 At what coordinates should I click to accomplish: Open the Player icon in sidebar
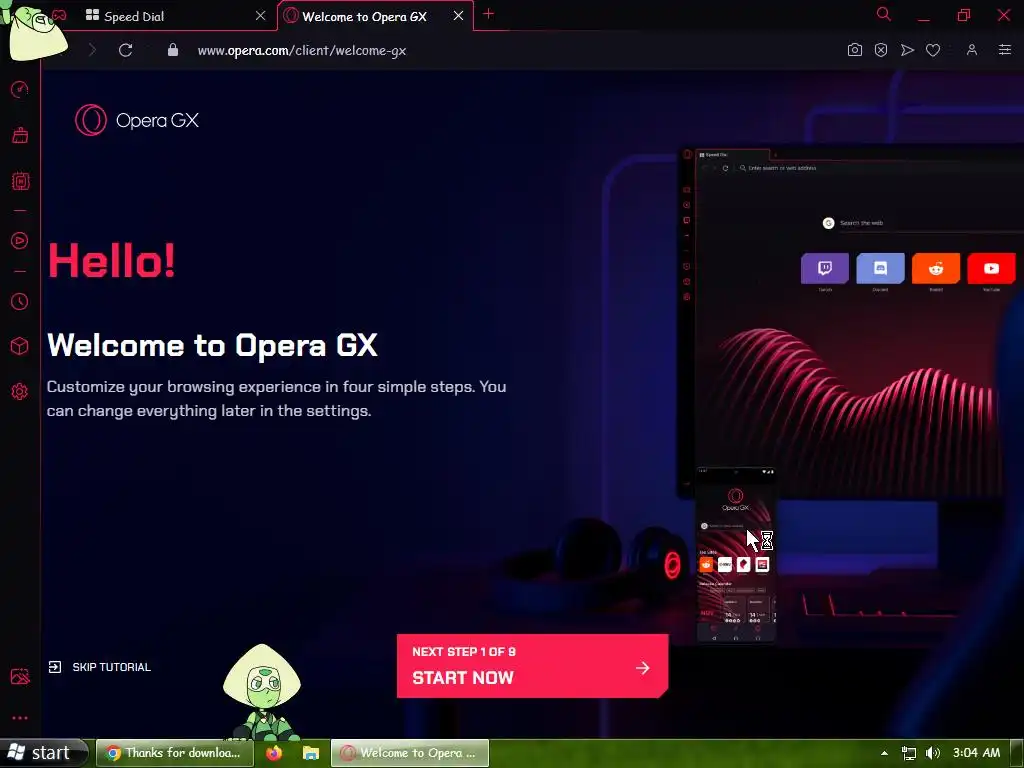pos(20,240)
